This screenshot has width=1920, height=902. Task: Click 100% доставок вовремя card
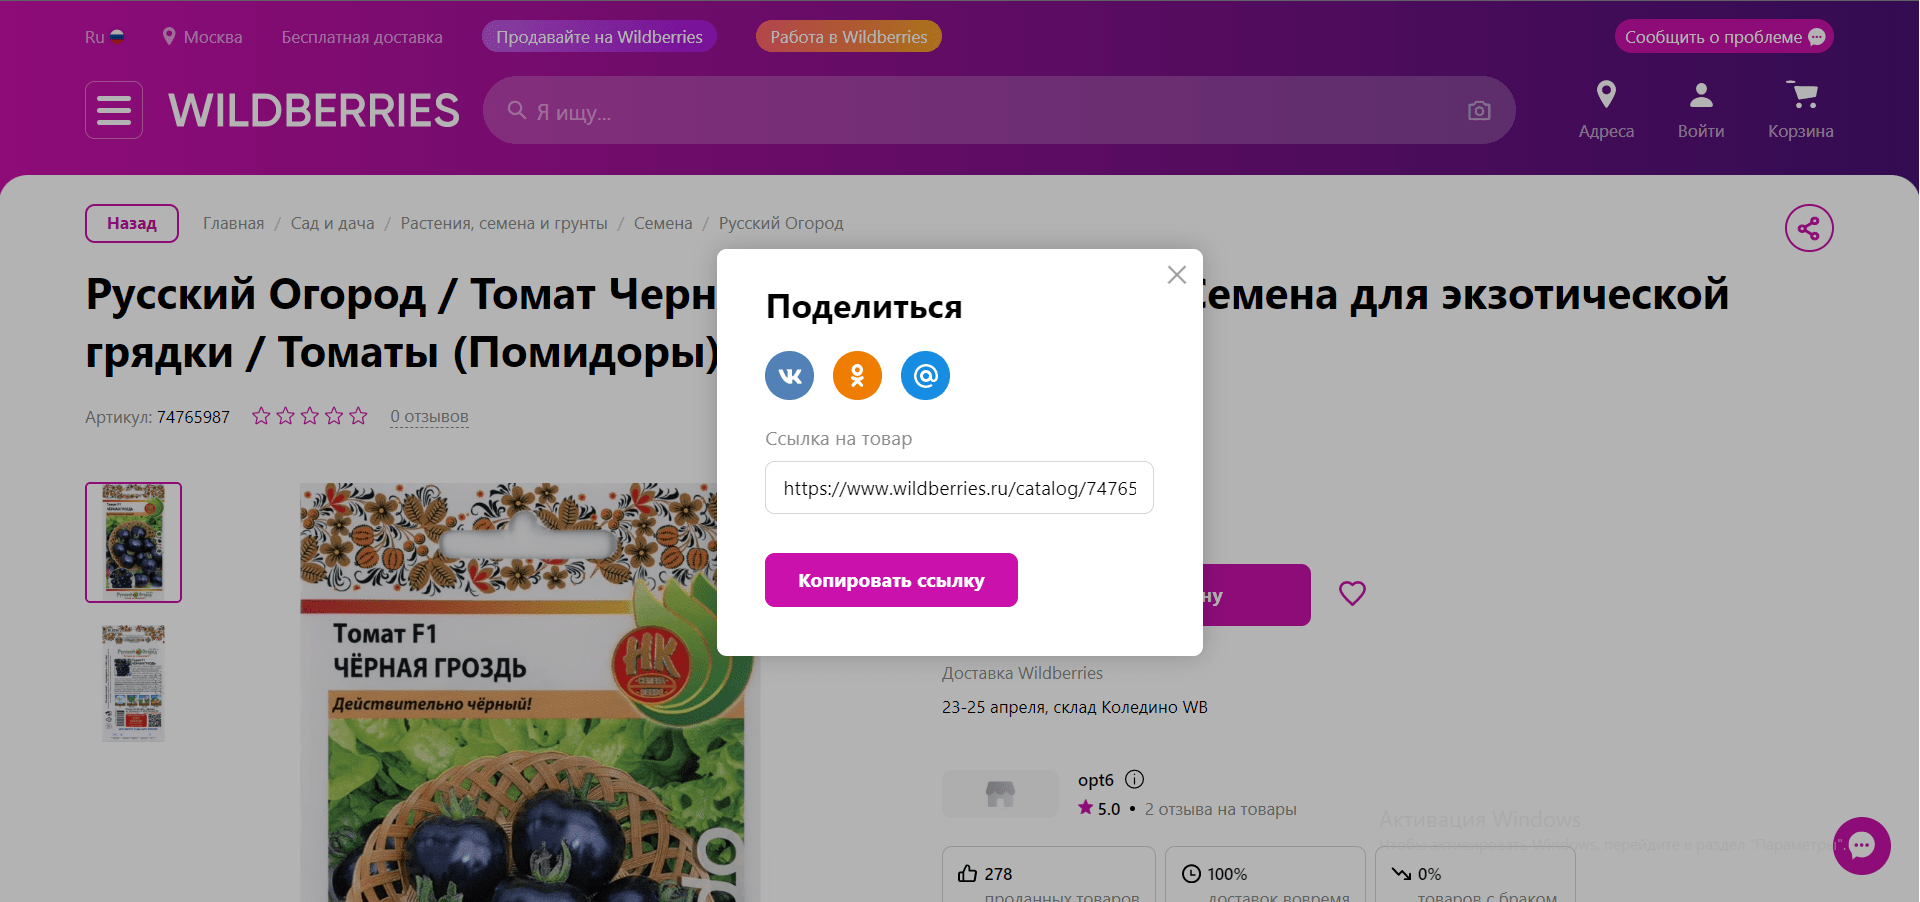[1267, 875]
